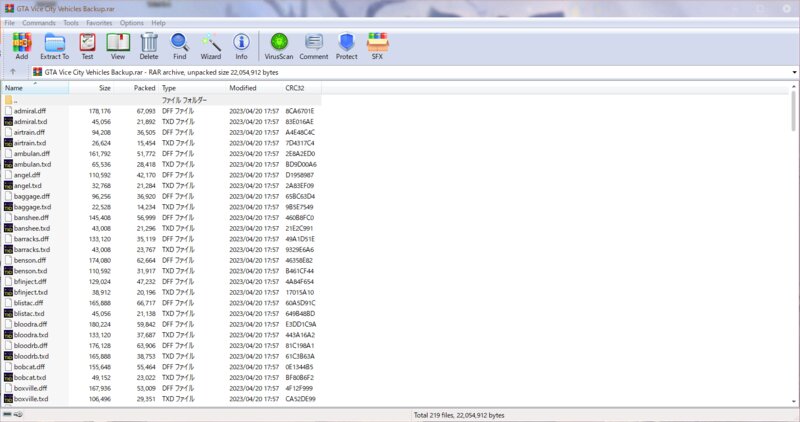Click the disk icon in status bar

(7, 414)
